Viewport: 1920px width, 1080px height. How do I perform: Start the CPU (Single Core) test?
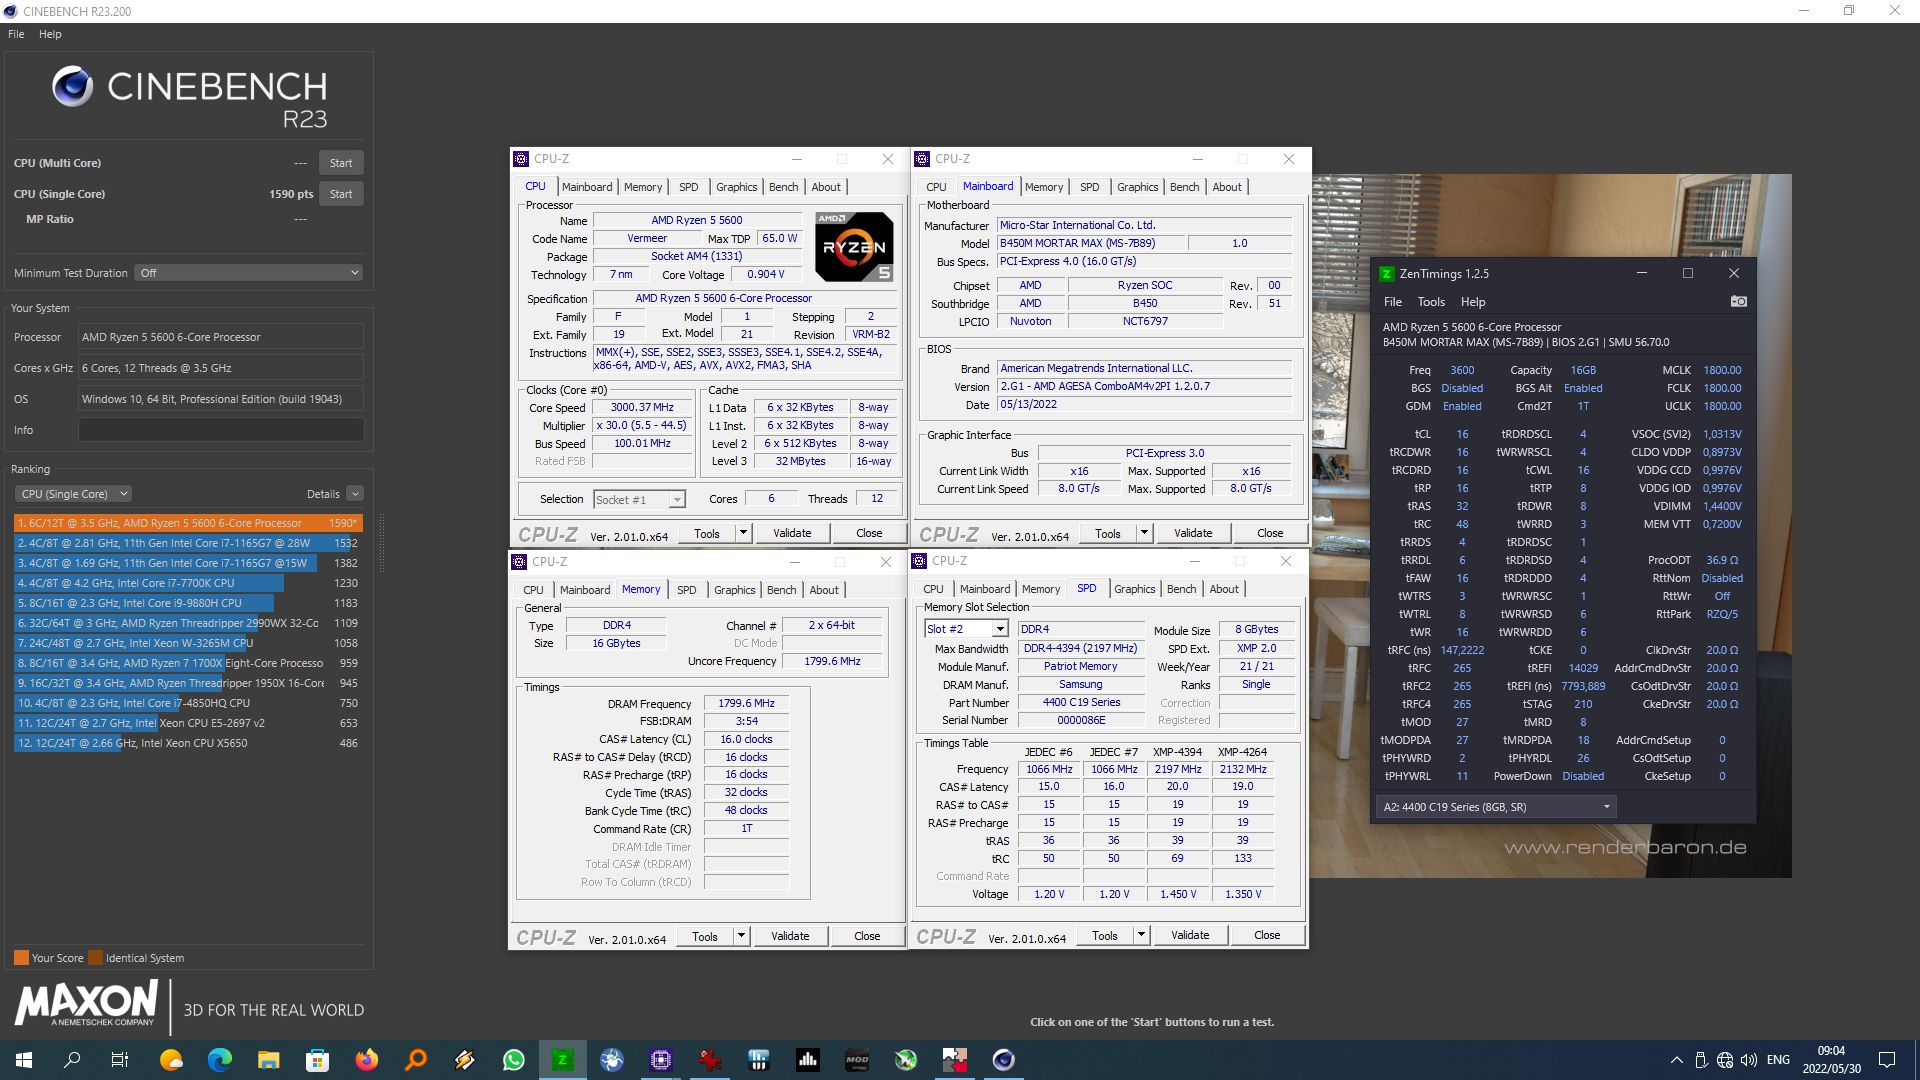click(x=341, y=194)
